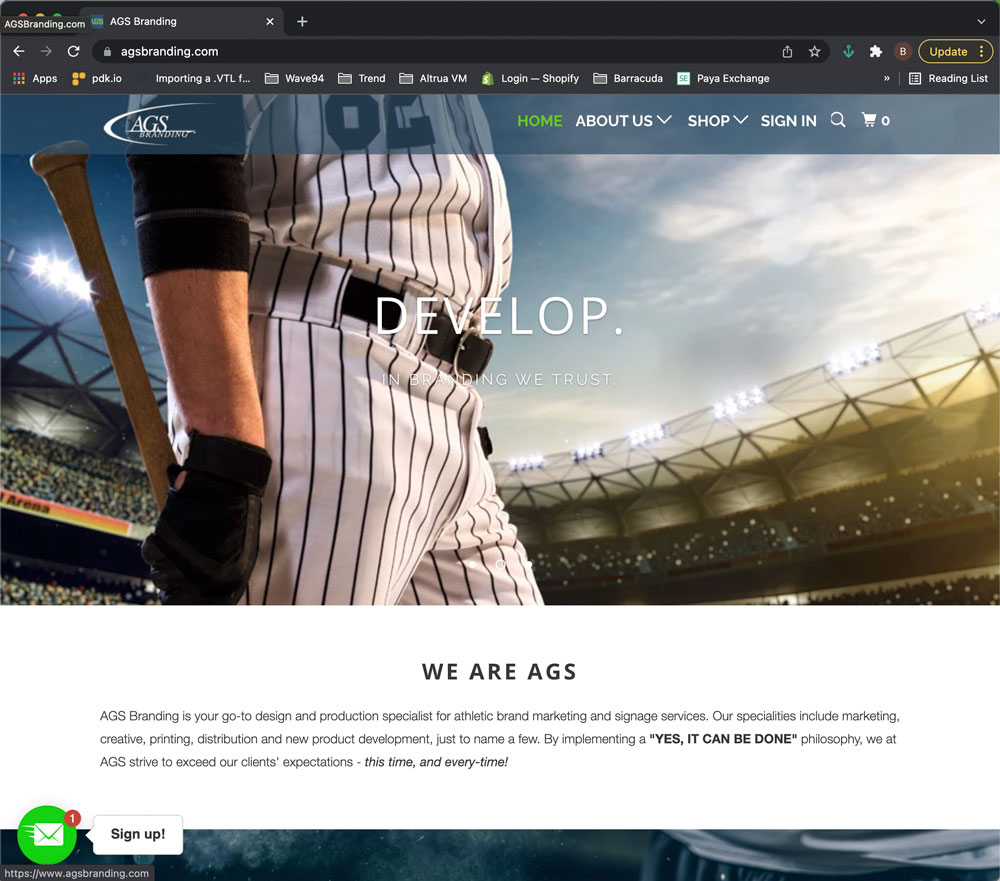Viewport: 1000px width, 881px height.
Task: Open the Extensions puzzle icon
Action: [876, 52]
